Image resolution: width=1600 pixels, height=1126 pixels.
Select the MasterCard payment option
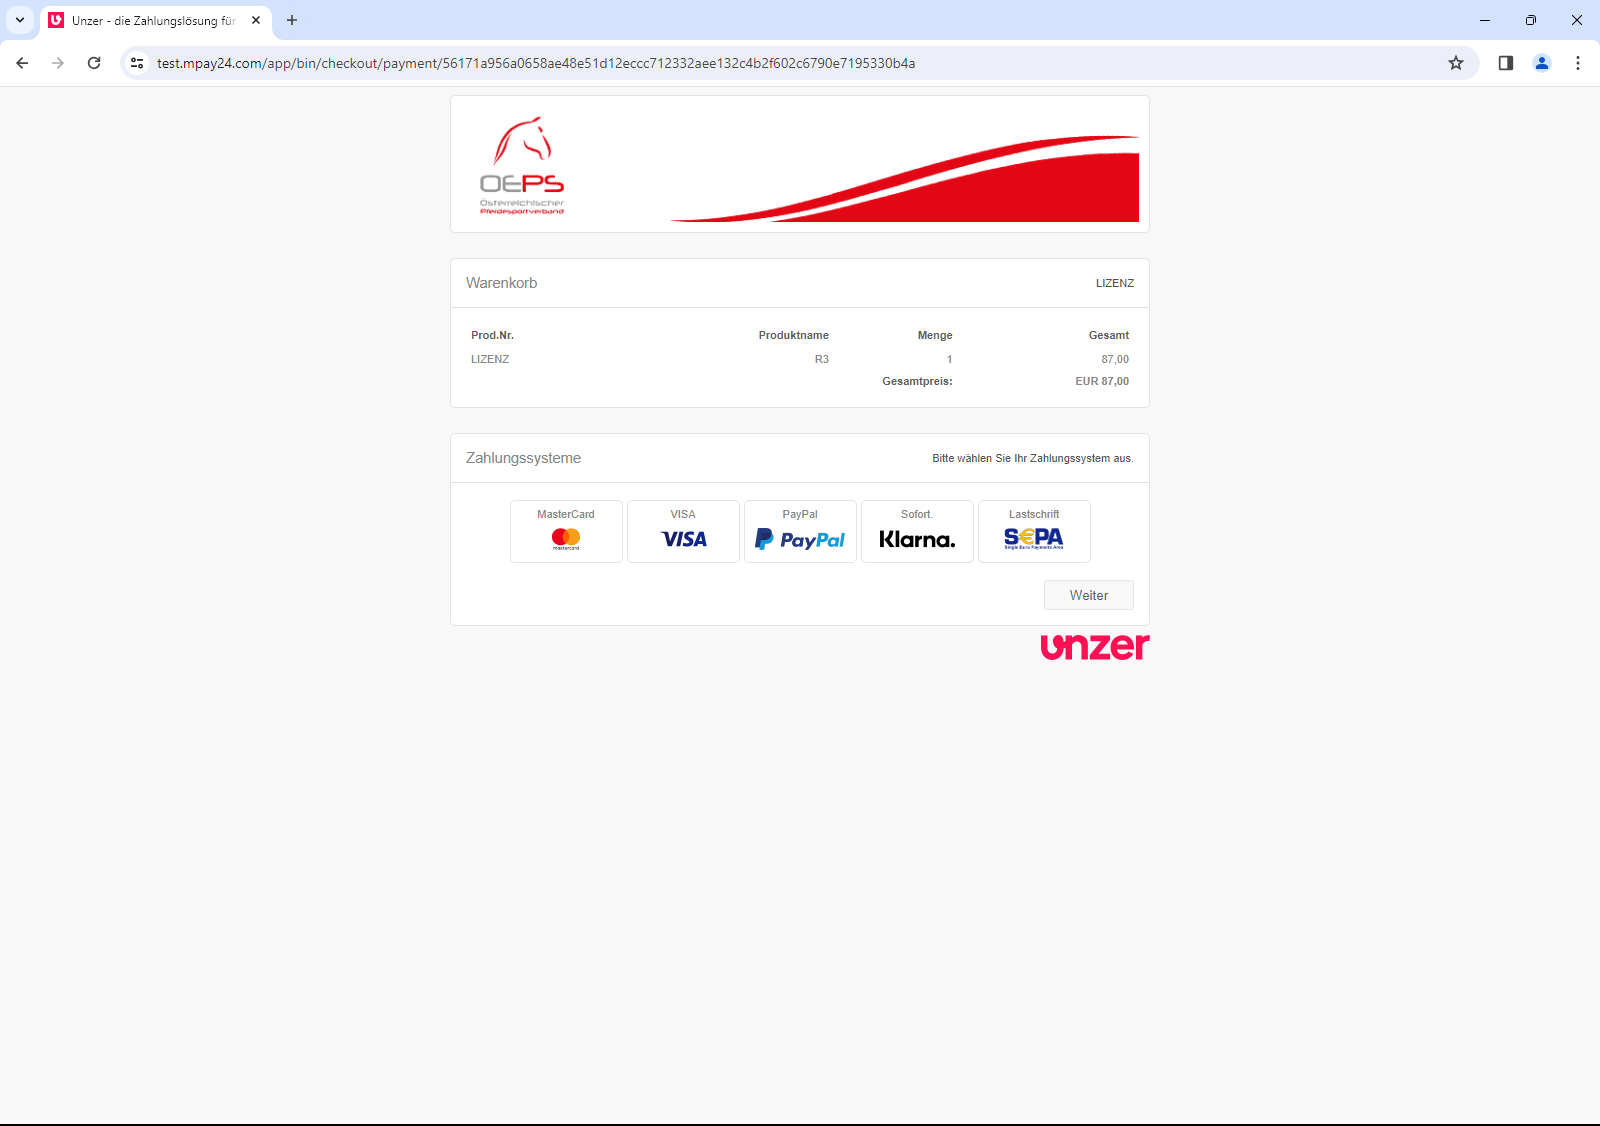click(x=566, y=531)
